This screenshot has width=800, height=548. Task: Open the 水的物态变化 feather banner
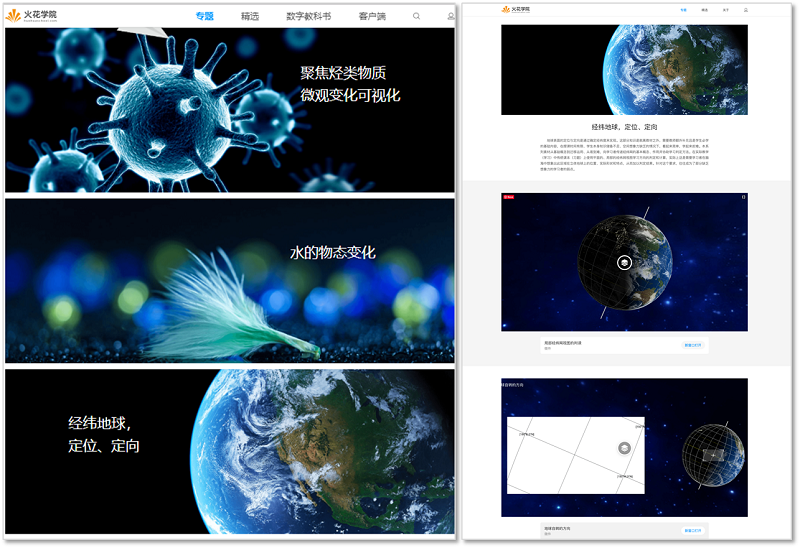(x=230, y=281)
